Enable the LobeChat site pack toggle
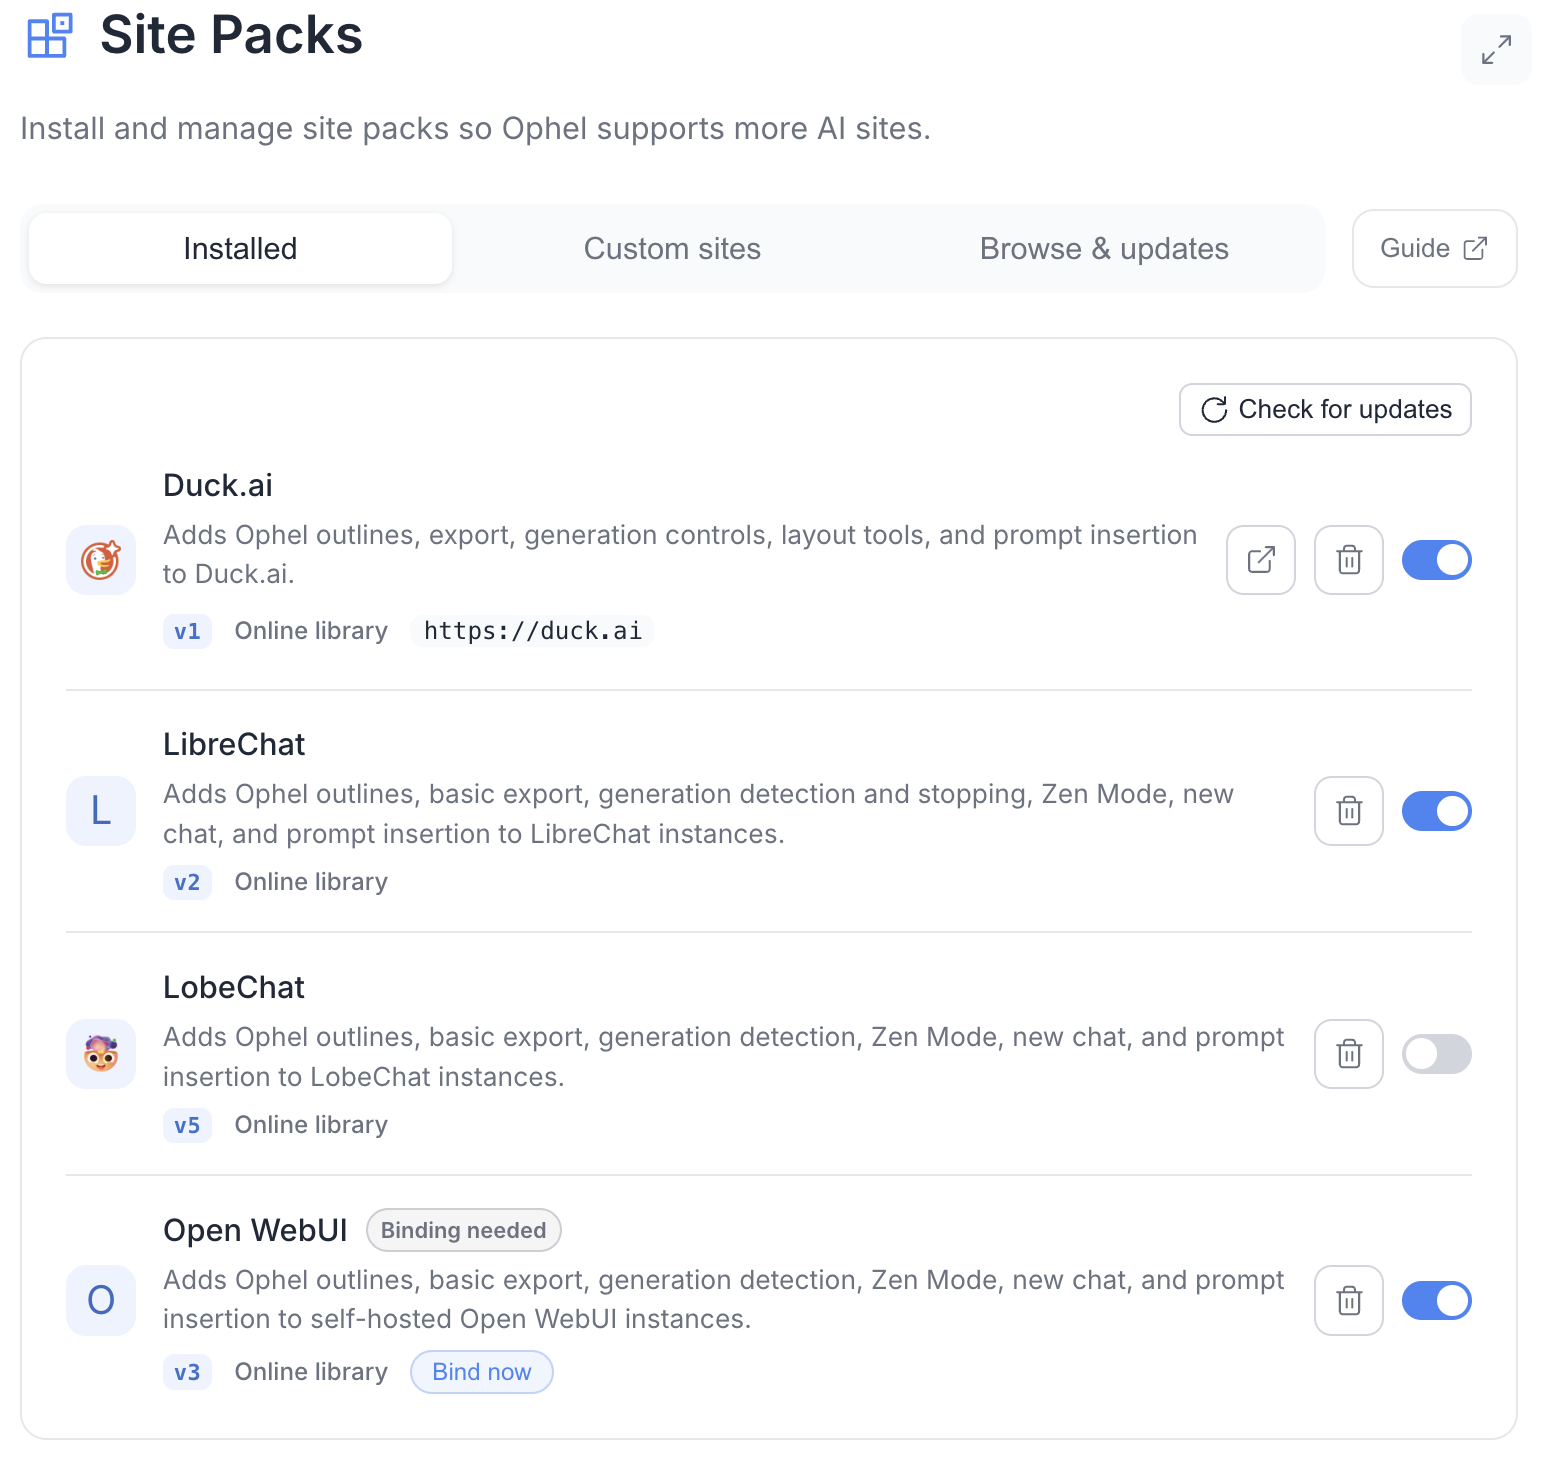The height and width of the screenshot is (1470, 1548). pos(1436,1054)
